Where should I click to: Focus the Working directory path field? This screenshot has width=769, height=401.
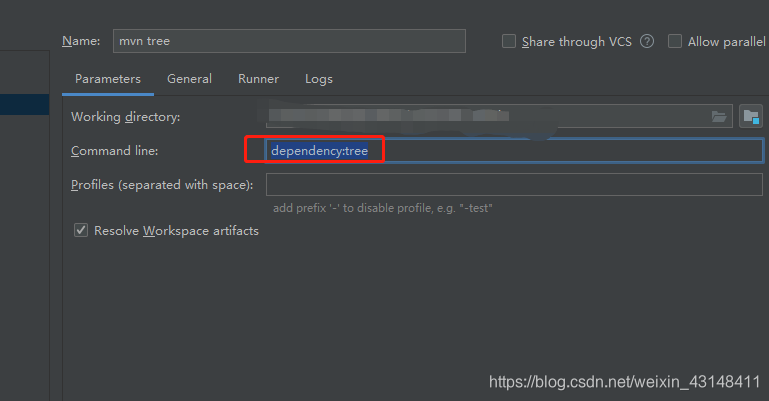tap(499, 117)
